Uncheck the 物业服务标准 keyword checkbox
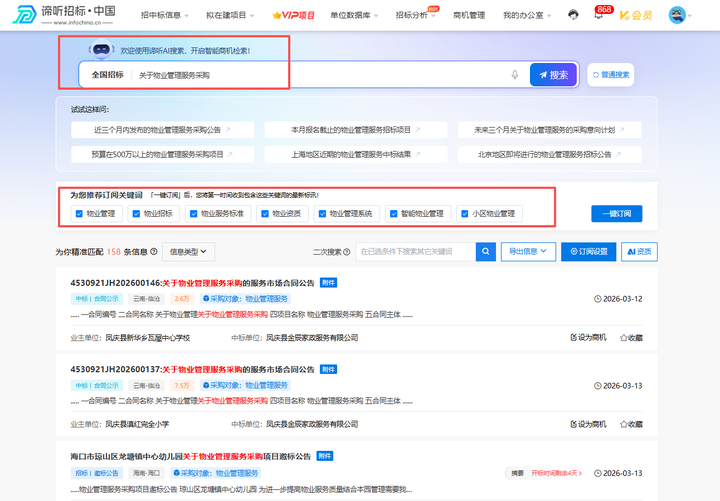Screen dimensions: 720x501 [x=193, y=214]
